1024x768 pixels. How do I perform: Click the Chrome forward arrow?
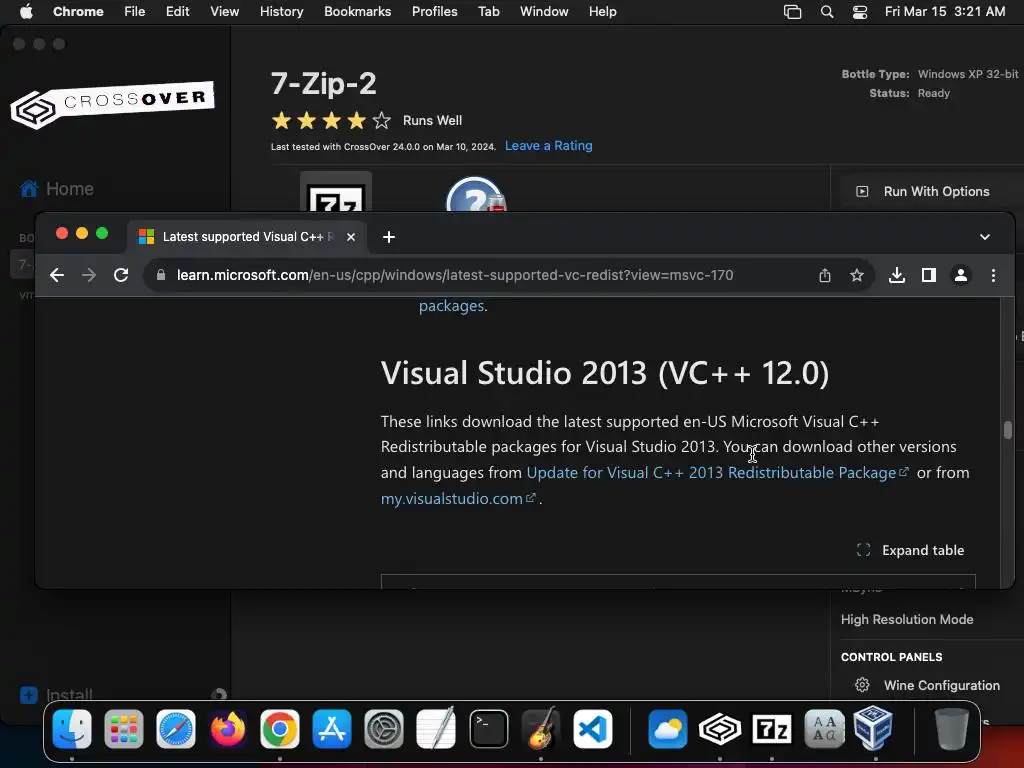point(89,275)
